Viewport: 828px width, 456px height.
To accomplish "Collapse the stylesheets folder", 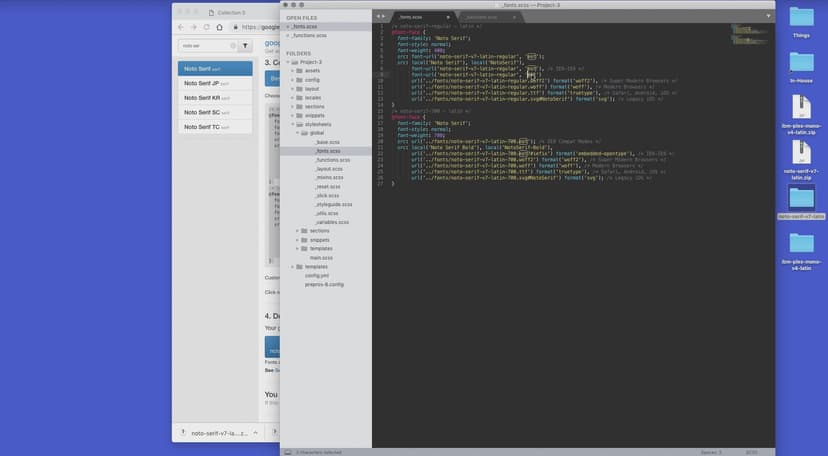I will 292,123.
